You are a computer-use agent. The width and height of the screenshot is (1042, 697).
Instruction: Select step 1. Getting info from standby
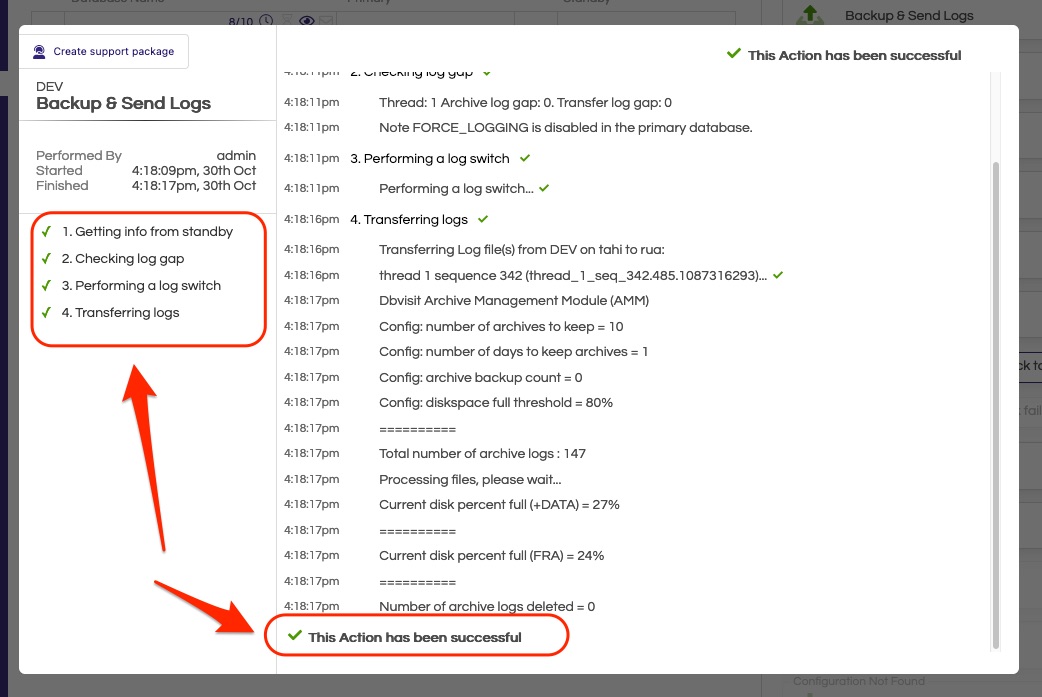click(x=147, y=231)
